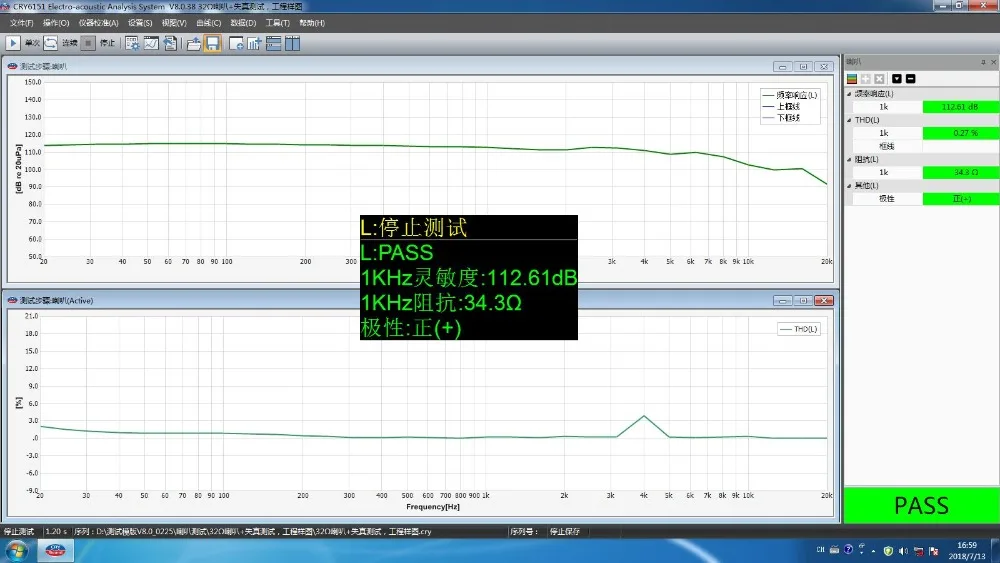Click the report document icon in toolbar

coord(170,43)
